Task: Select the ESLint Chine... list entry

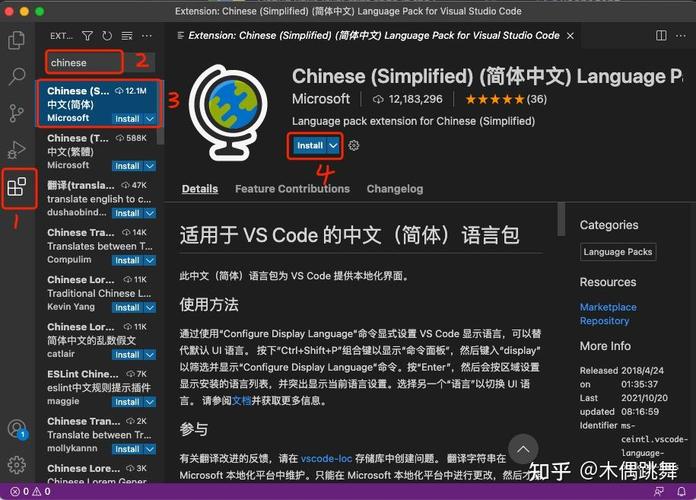Action: point(100,388)
